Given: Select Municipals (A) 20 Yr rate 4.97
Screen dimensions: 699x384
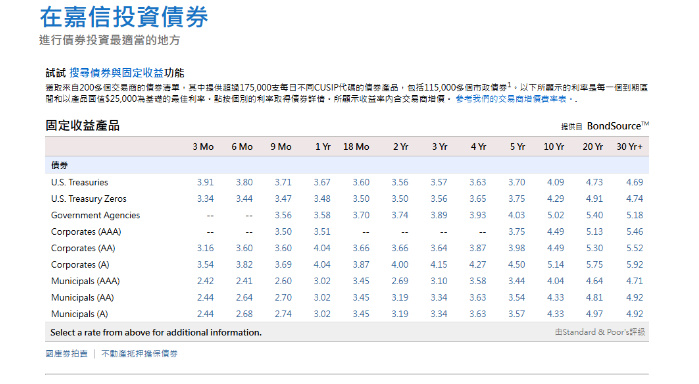Looking at the screenshot, I should 594,314.
